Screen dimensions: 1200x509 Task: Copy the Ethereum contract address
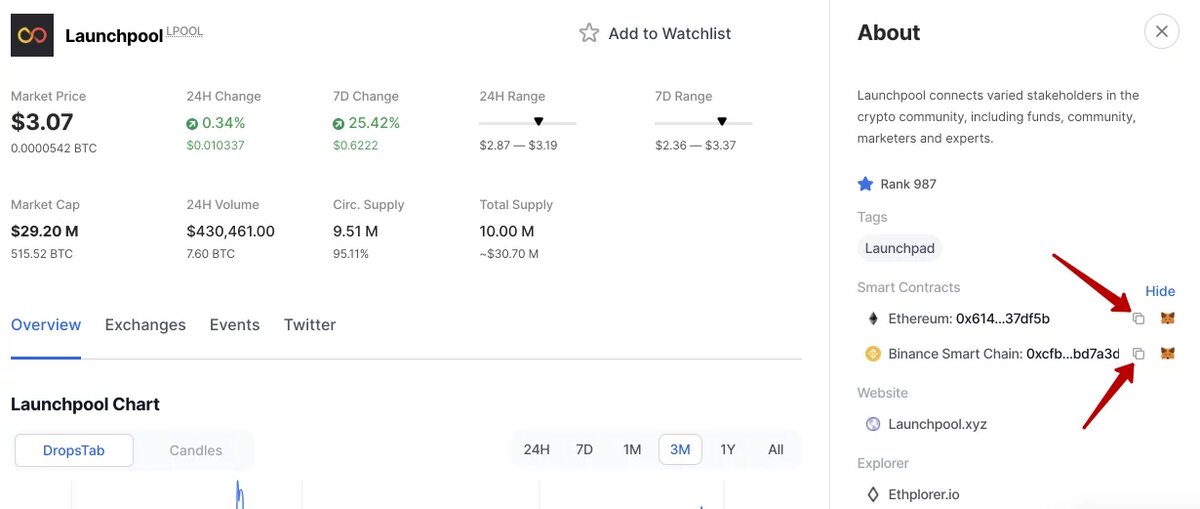(1138, 319)
